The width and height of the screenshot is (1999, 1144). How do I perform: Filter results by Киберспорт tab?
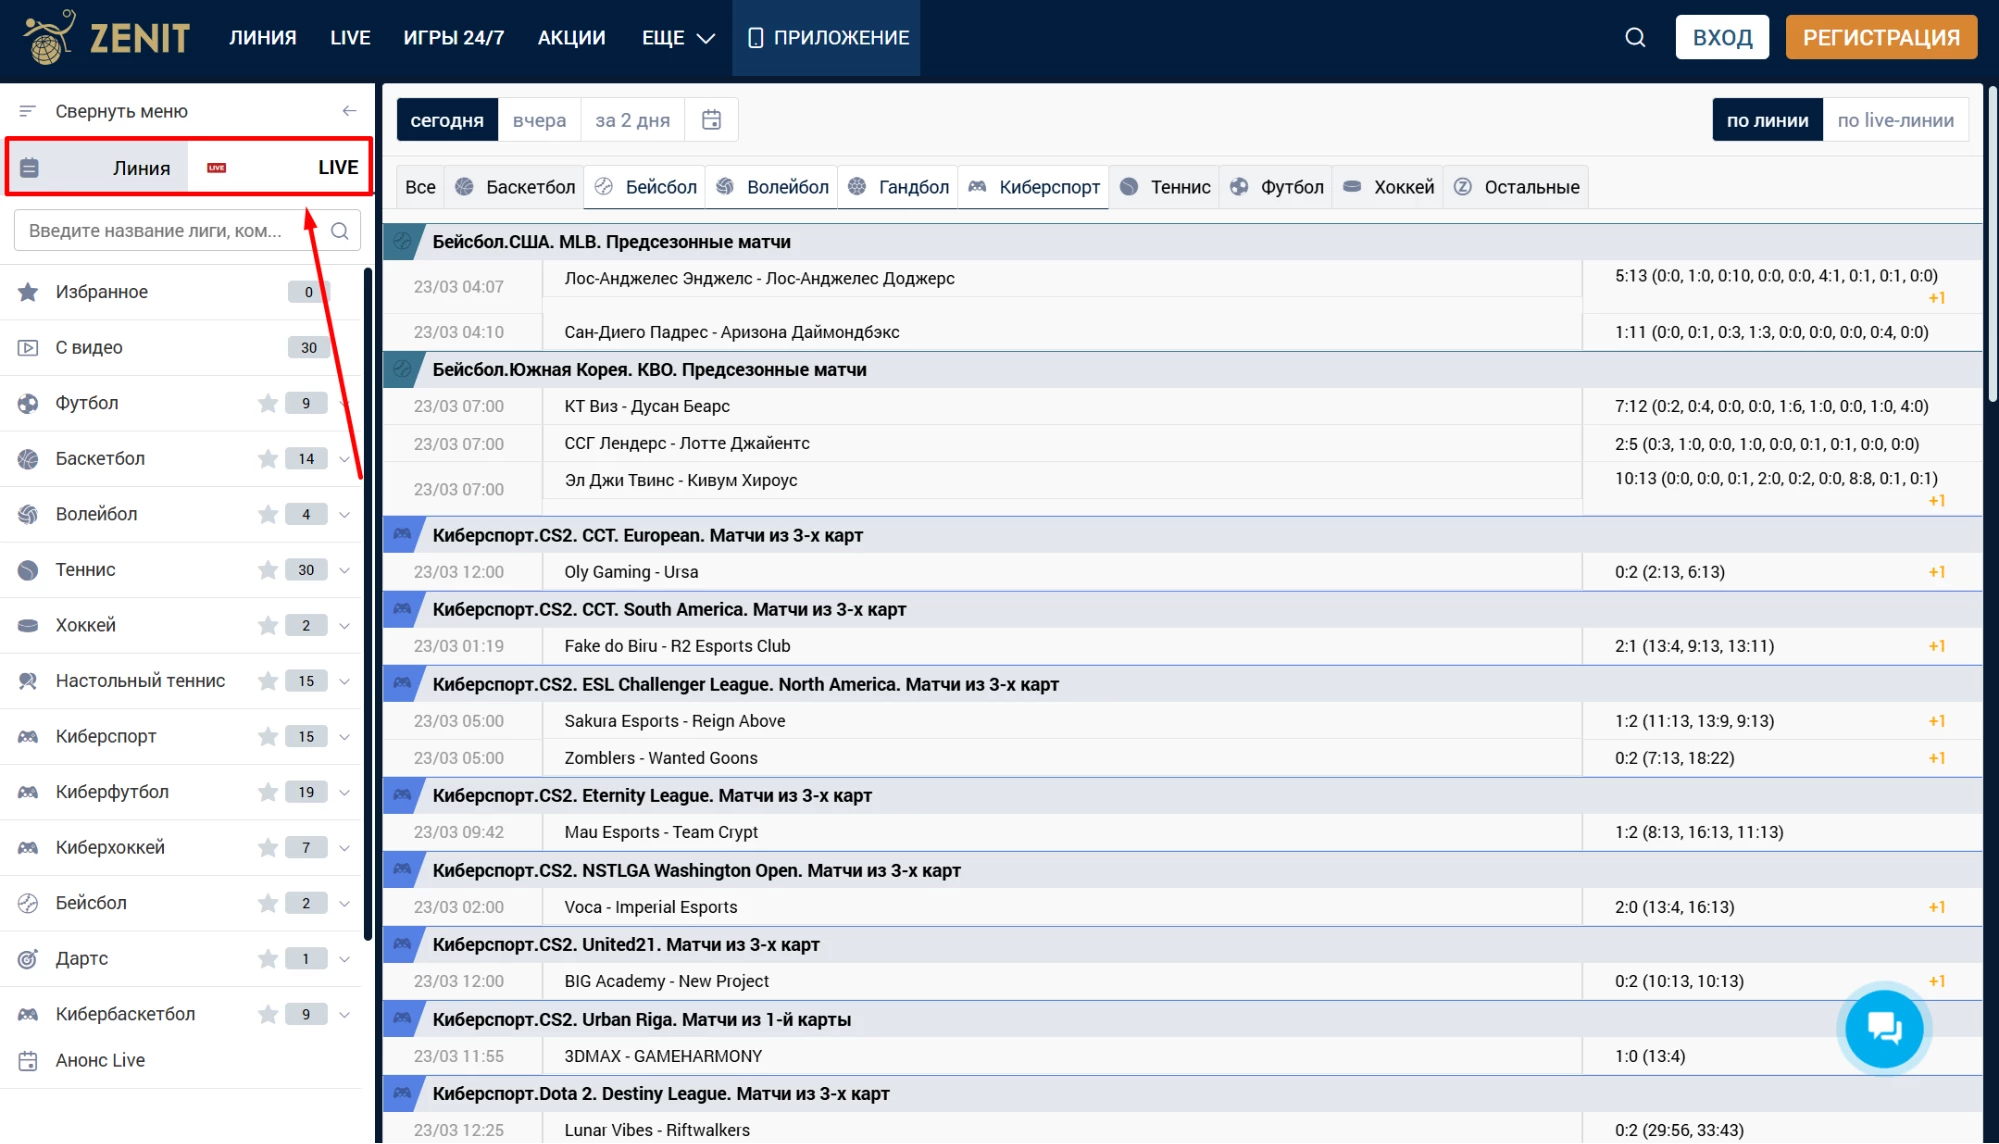pyautogui.click(x=1033, y=187)
